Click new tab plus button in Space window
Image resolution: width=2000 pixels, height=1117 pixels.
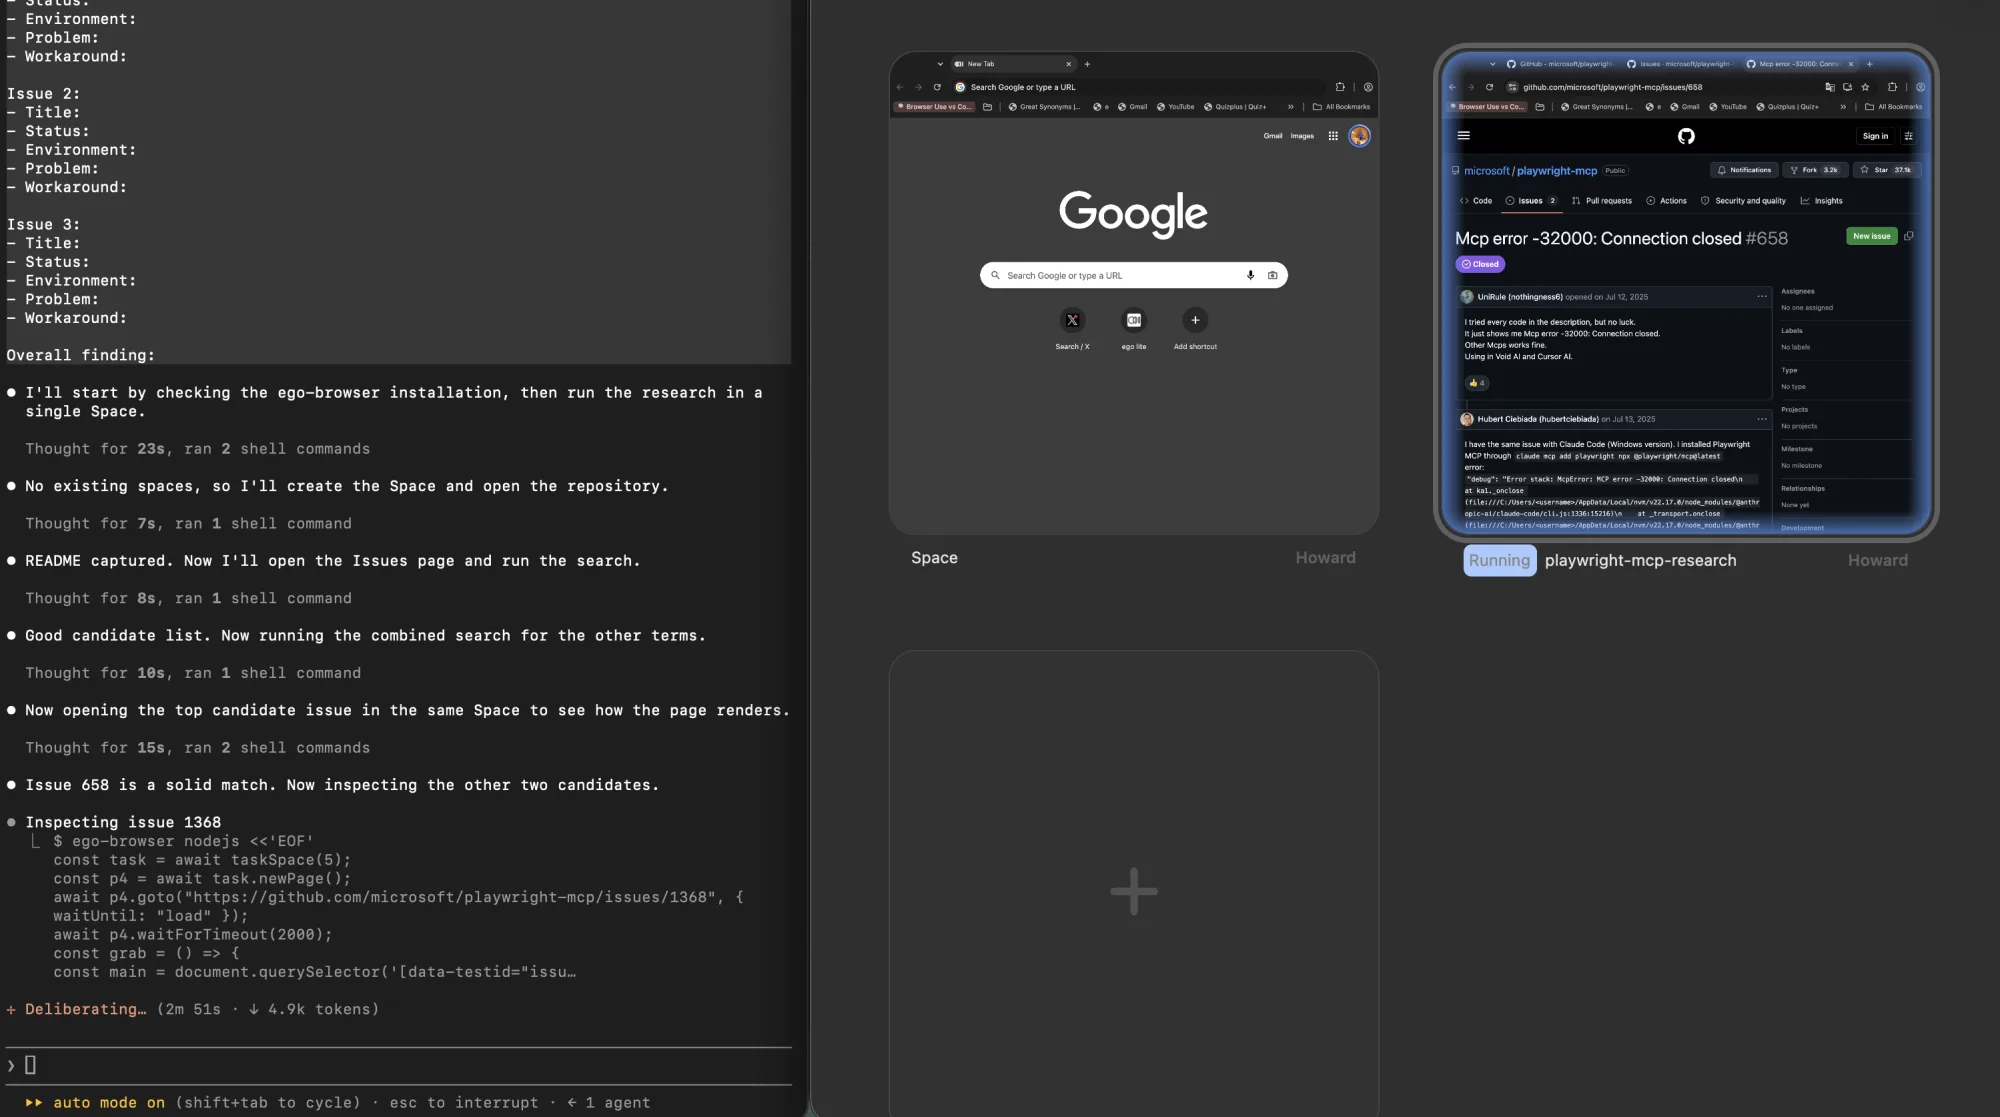(1087, 64)
